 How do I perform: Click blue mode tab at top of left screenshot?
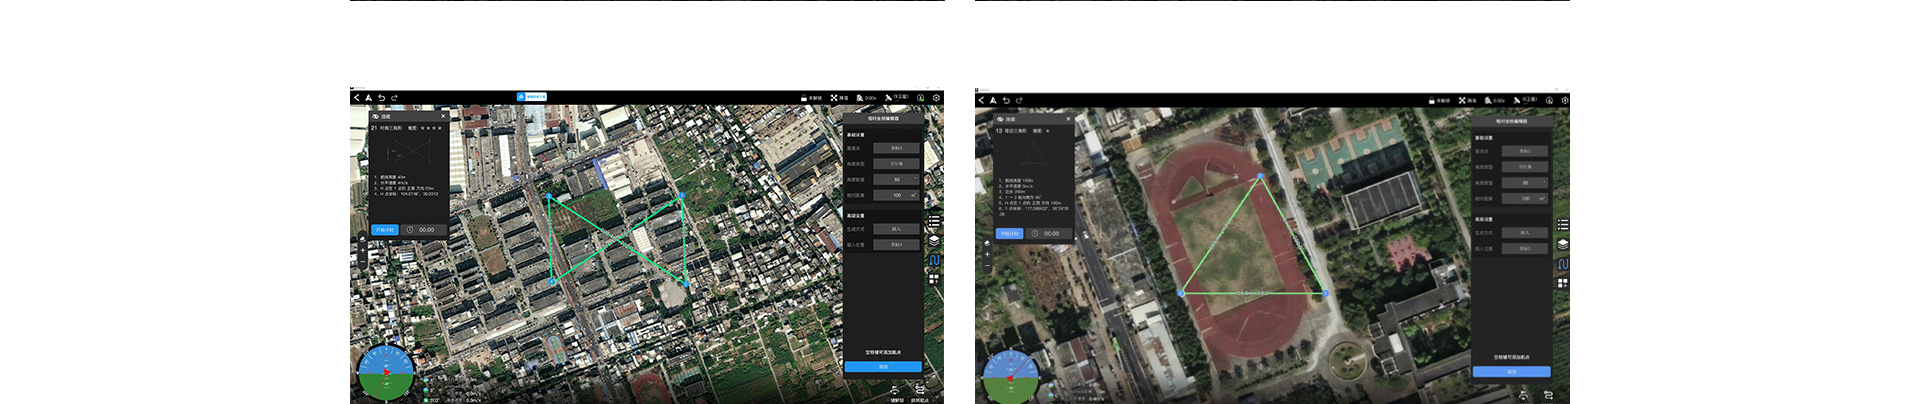pos(532,97)
